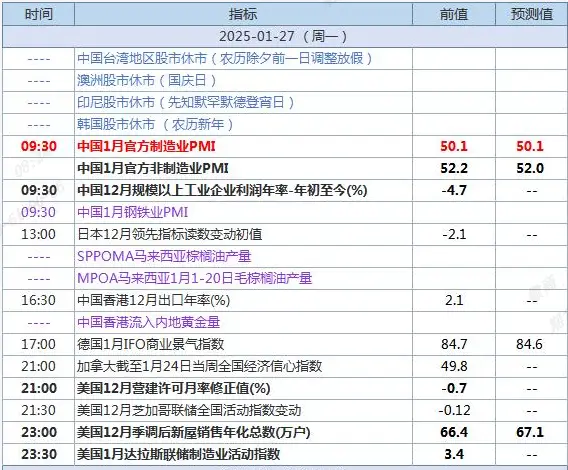Screen dimensions: 568x470
Task: Click the 指标 column header
Action: pyautogui.click(x=243, y=14)
